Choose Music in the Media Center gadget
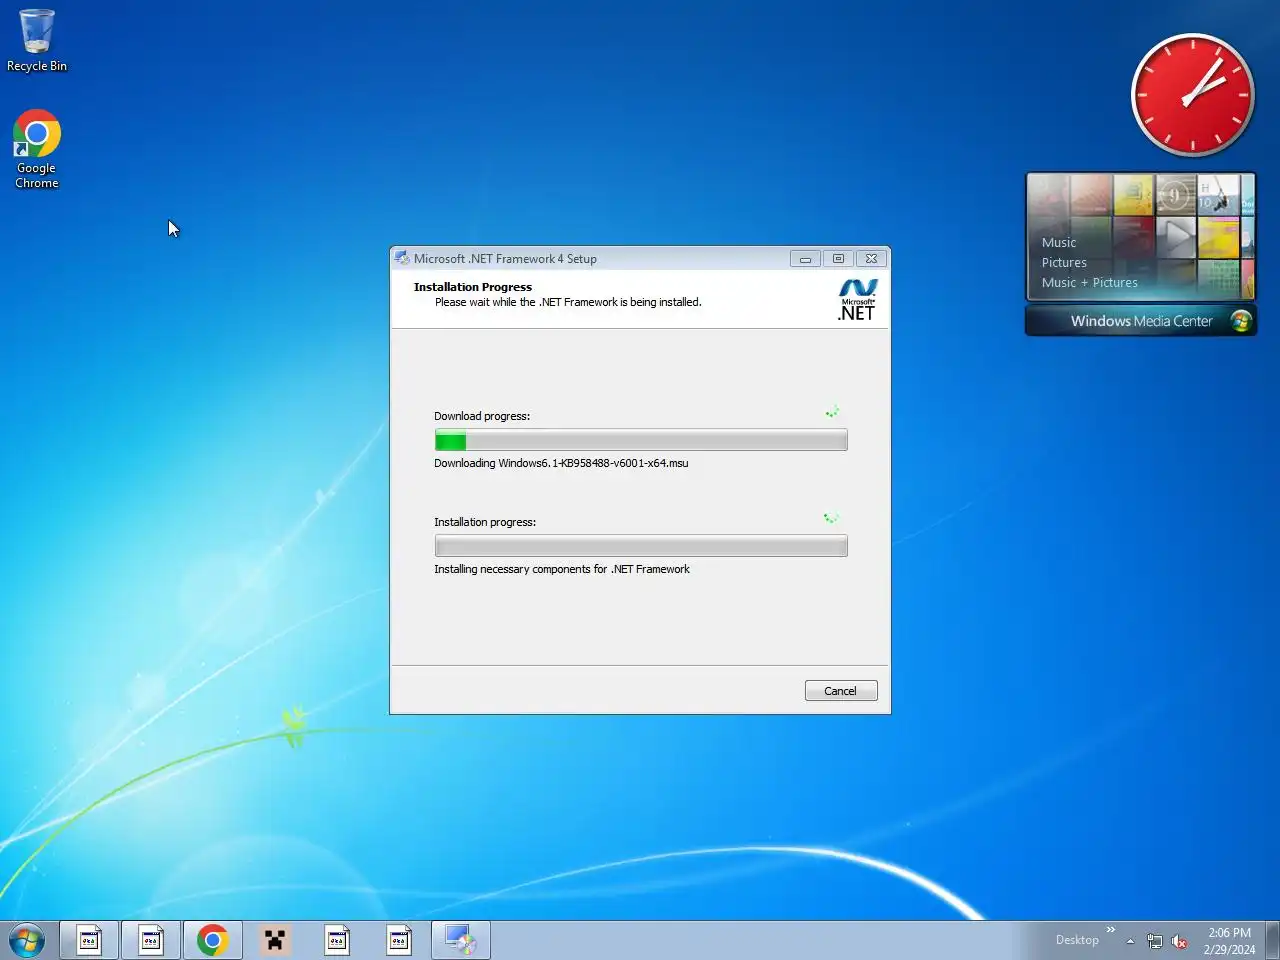 [1059, 242]
